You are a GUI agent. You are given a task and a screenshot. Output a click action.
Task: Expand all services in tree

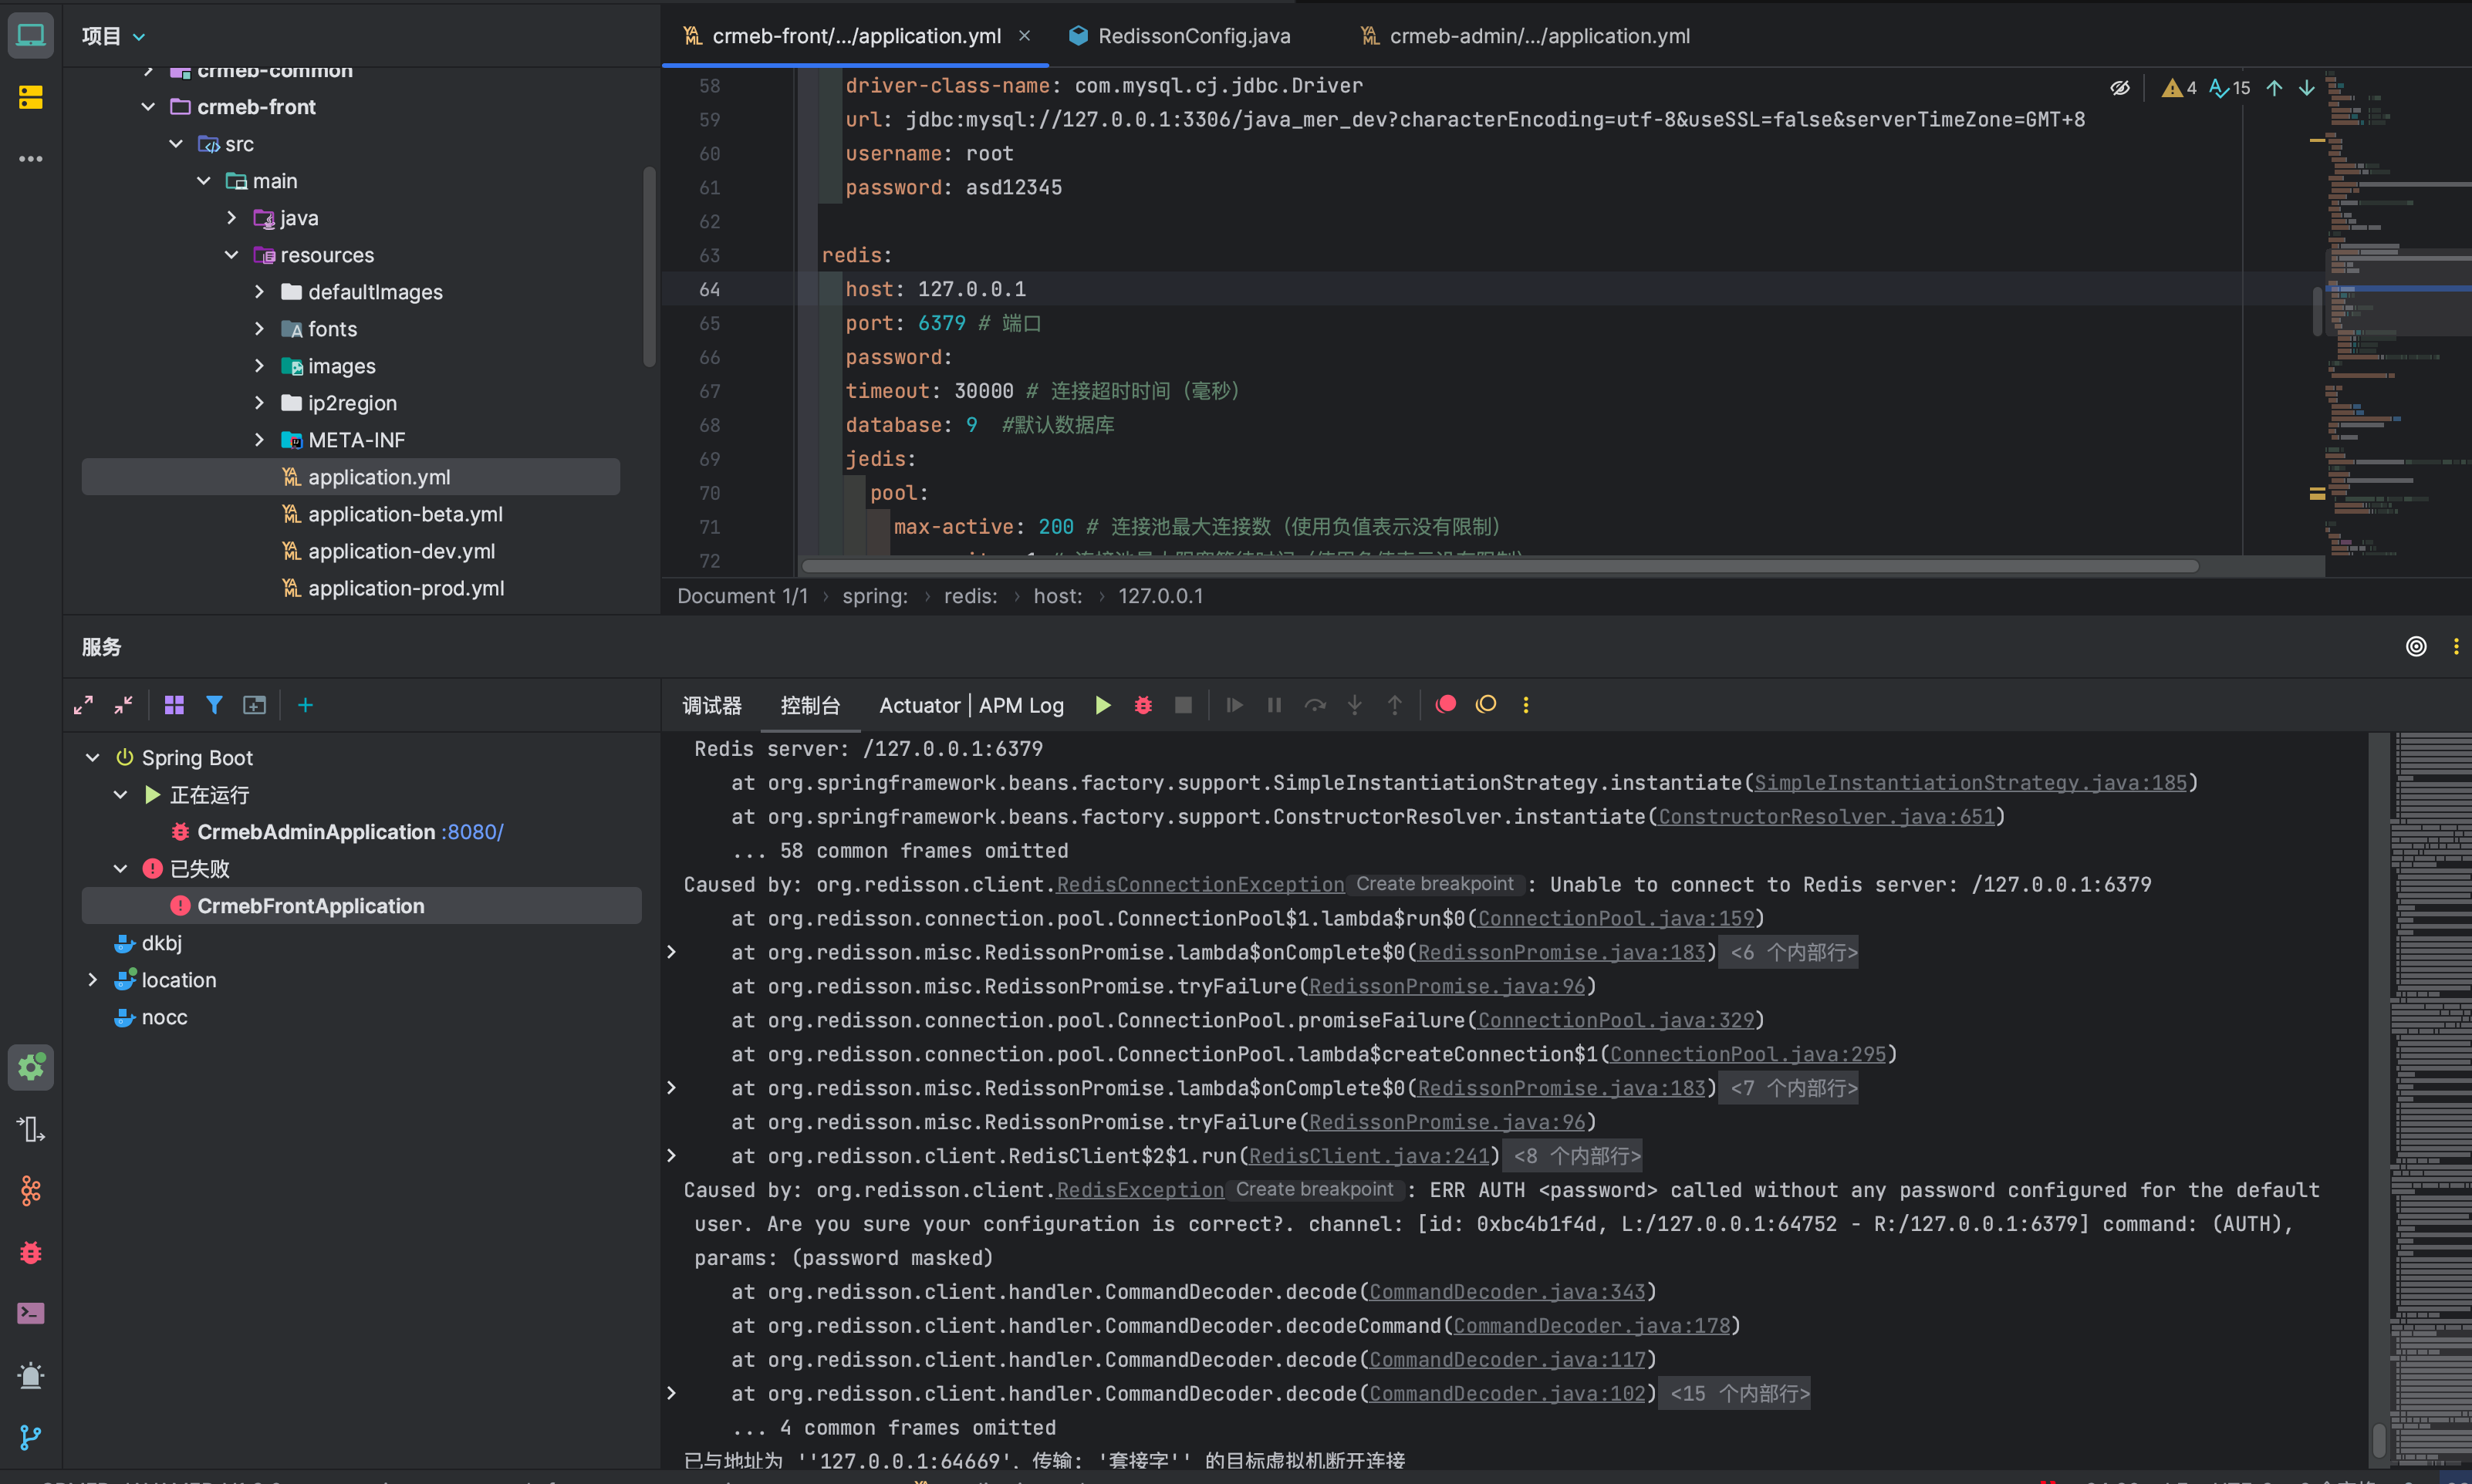(83, 705)
